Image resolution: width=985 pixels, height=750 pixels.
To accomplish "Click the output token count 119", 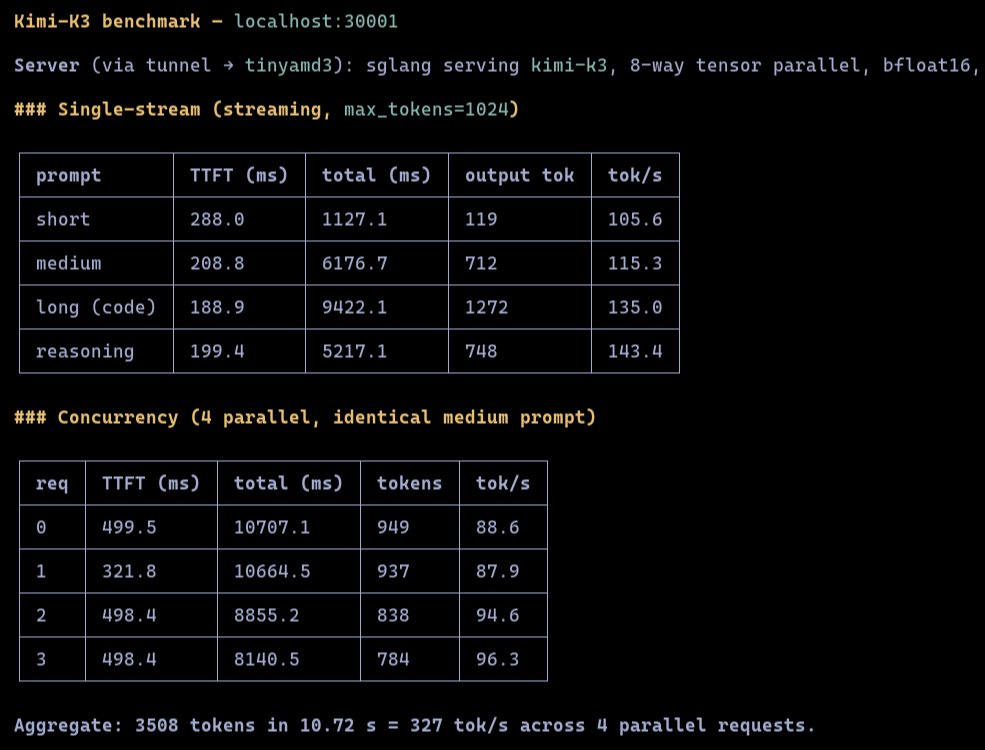I will pyautogui.click(x=481, y=219).
